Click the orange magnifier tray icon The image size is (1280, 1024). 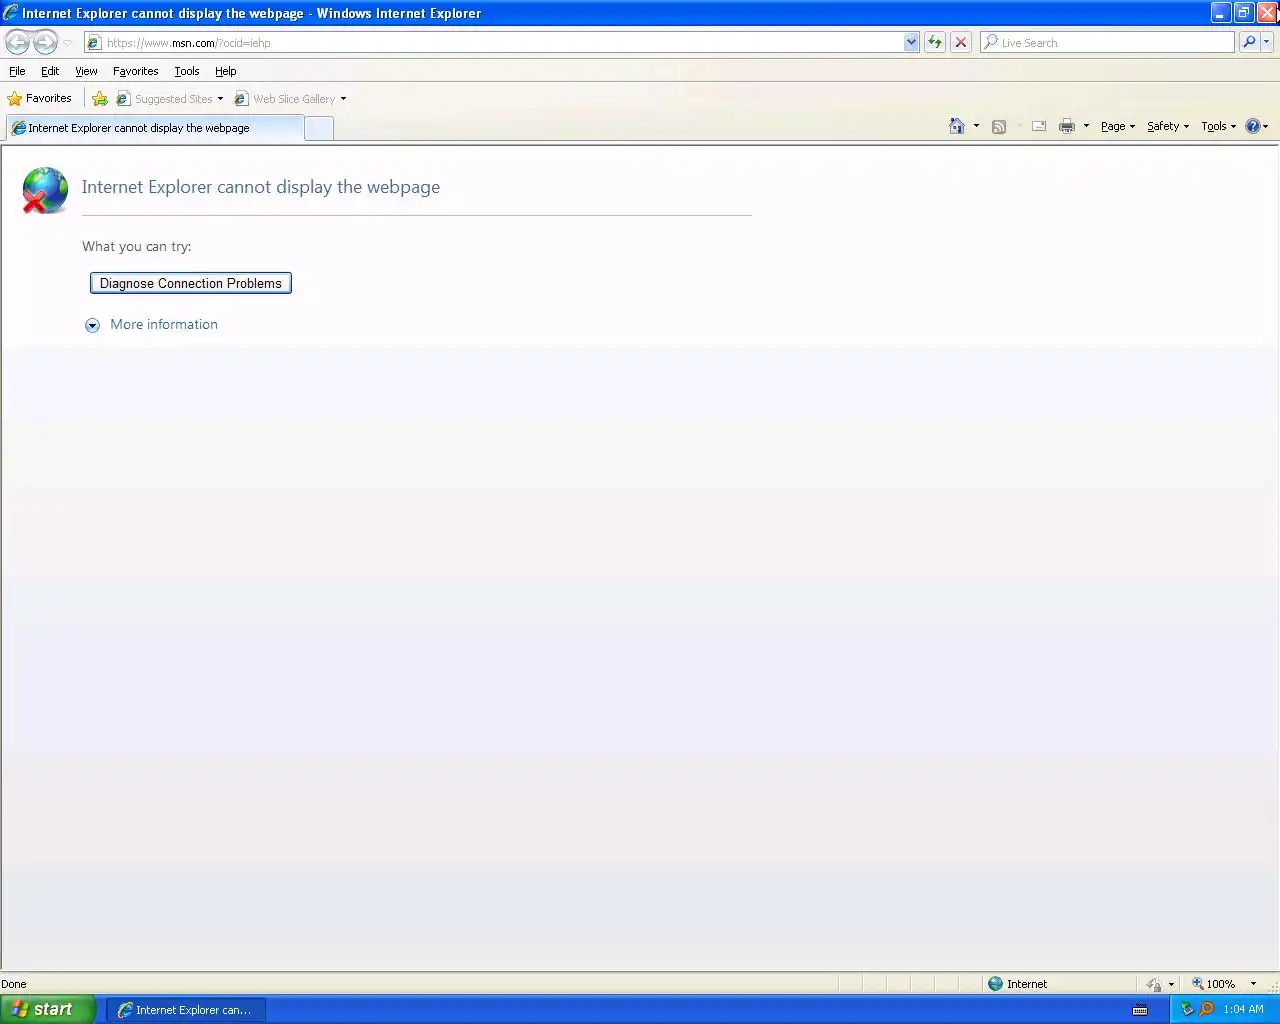(1206, 1009)
